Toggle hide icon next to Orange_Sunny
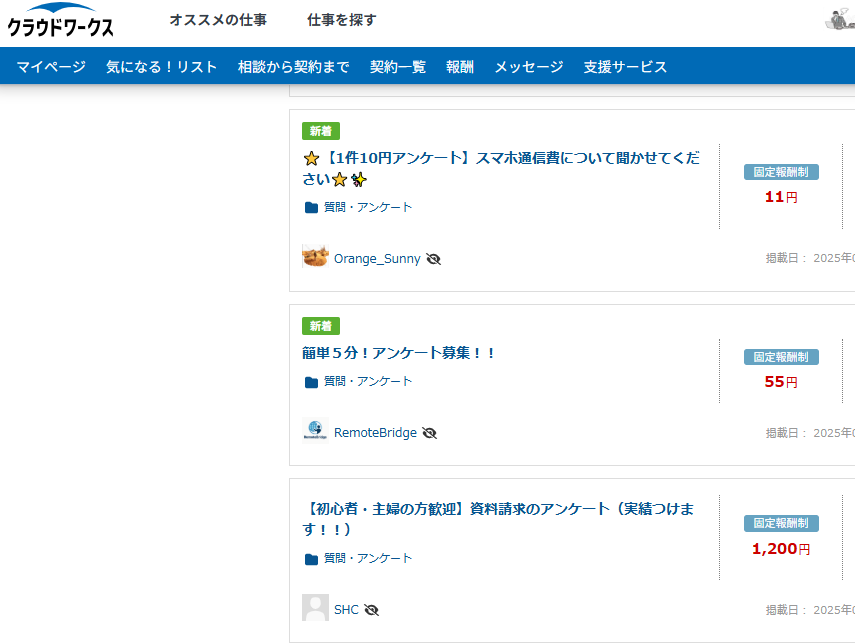855x643 pixels. coord(433,259)
